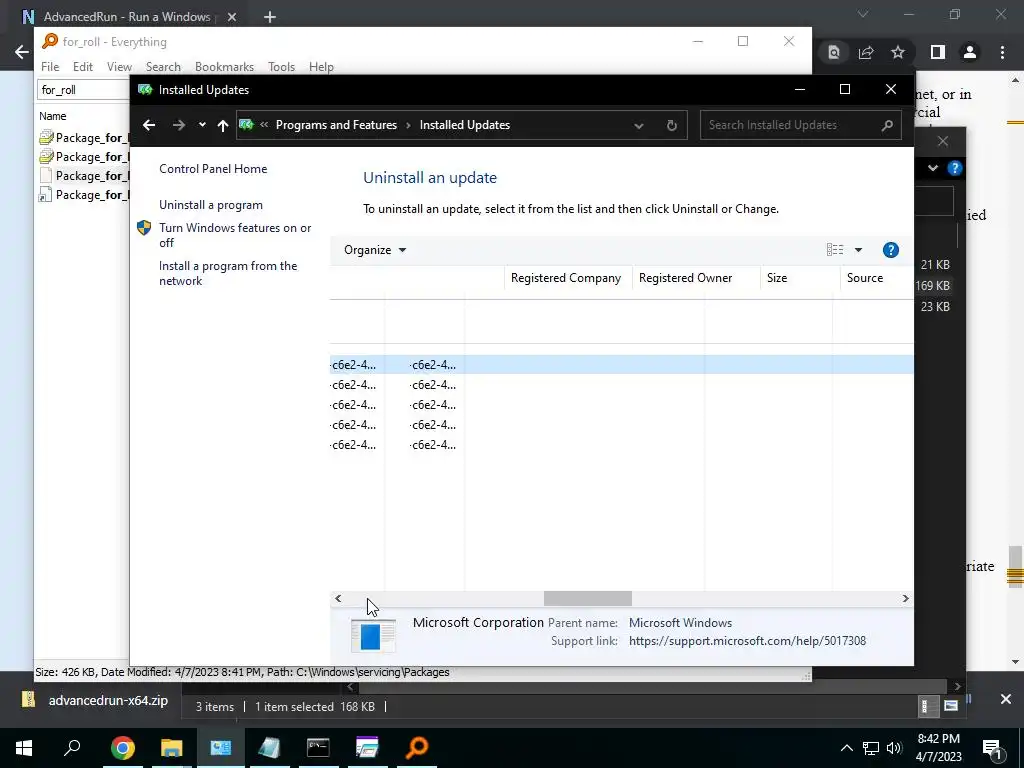The image size is (1024, 768).
Task: Open Edit menu in Everything window
Action: click(x=82, y=67)
